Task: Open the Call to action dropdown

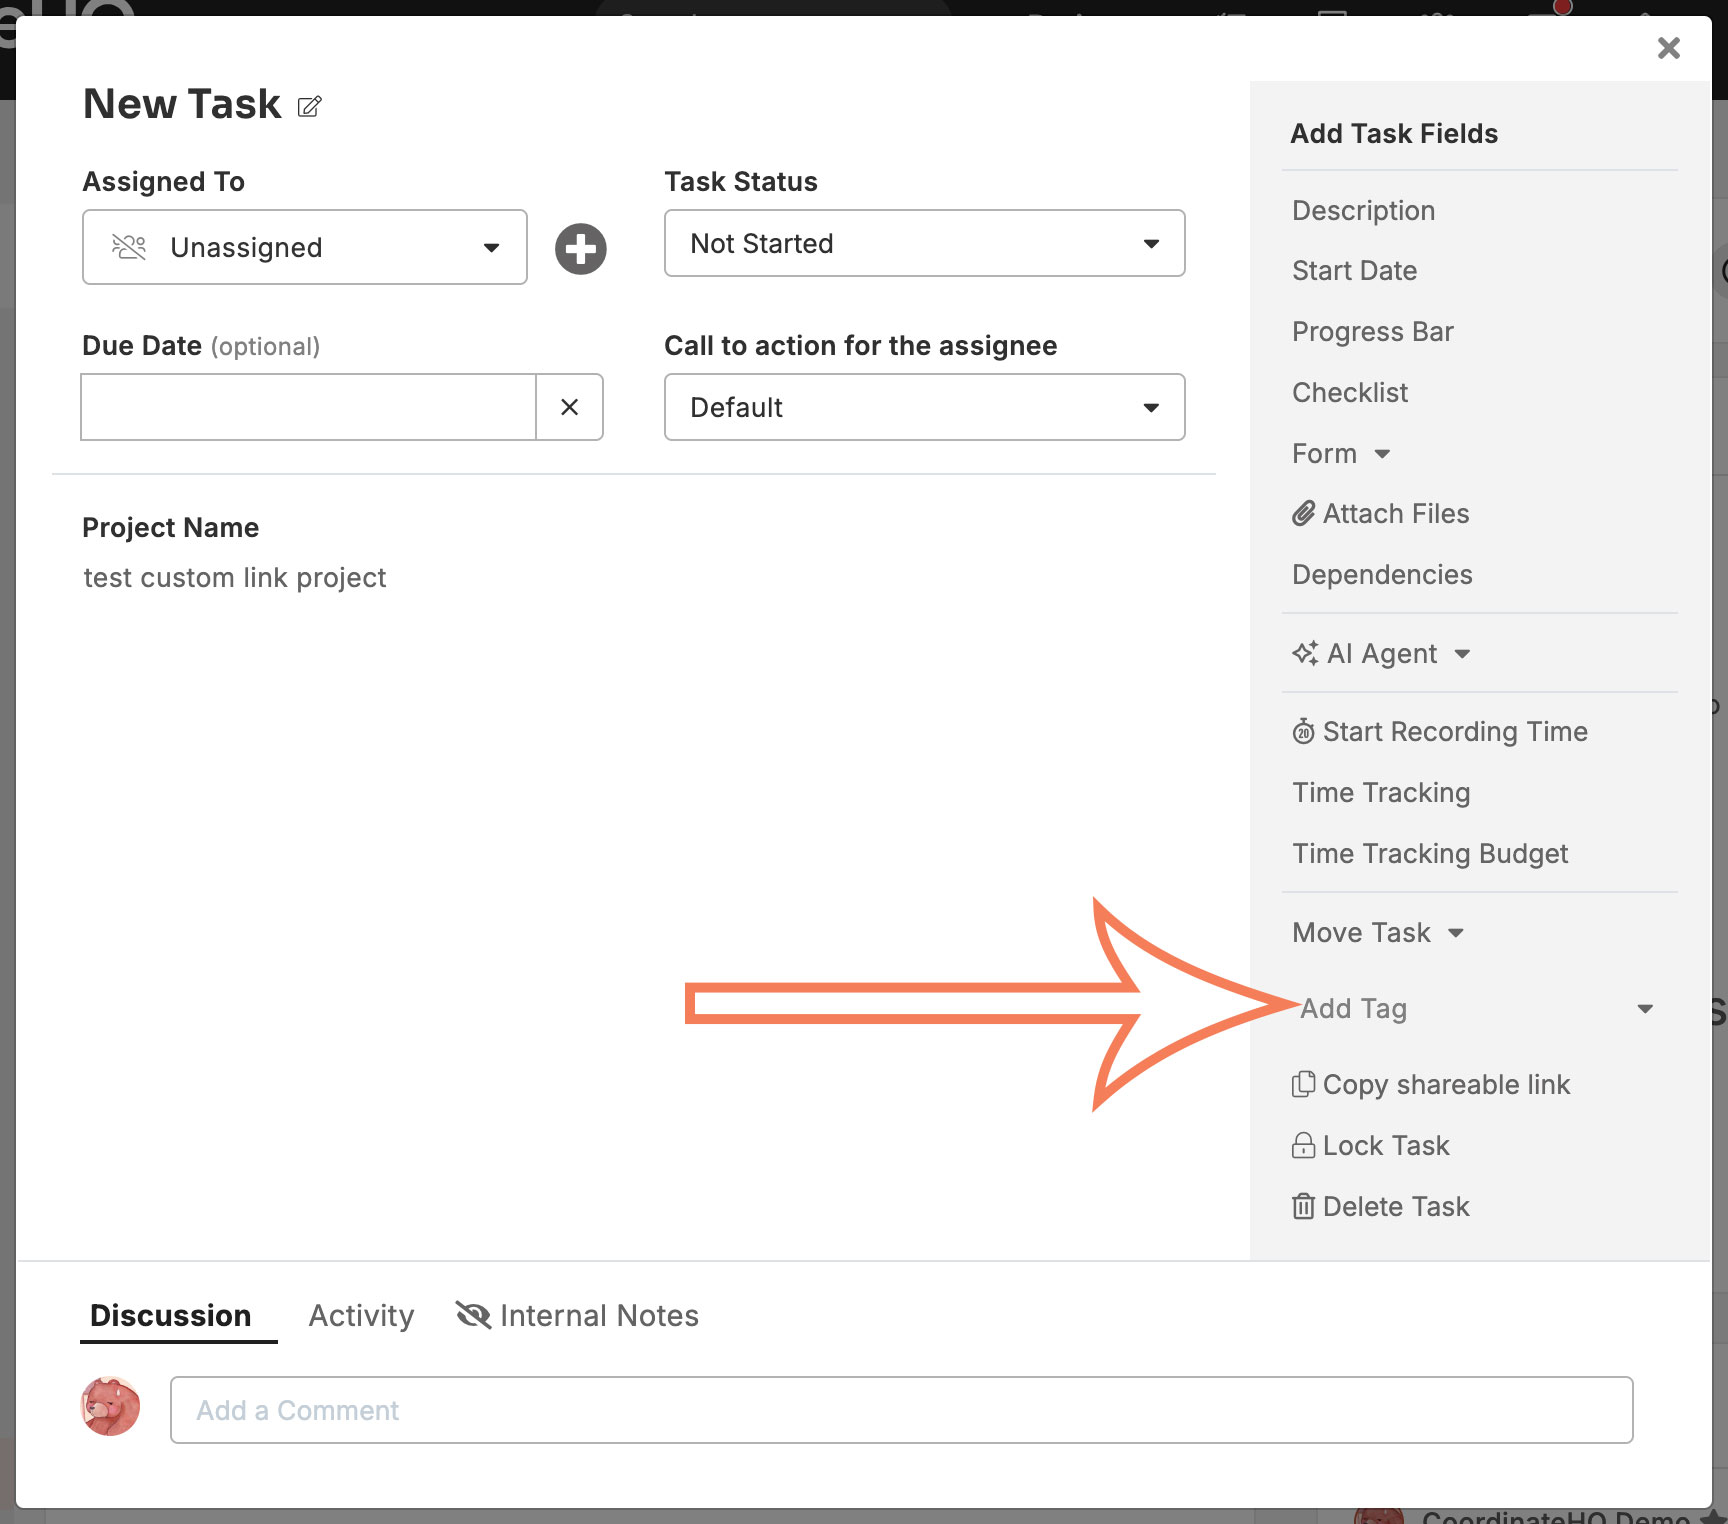Action: [925, 407]
